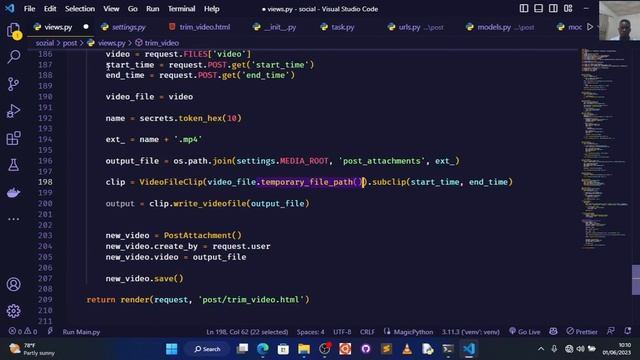
Task: Open the Accounts menu
Action: pyautogui.click(x=13, y=284)
